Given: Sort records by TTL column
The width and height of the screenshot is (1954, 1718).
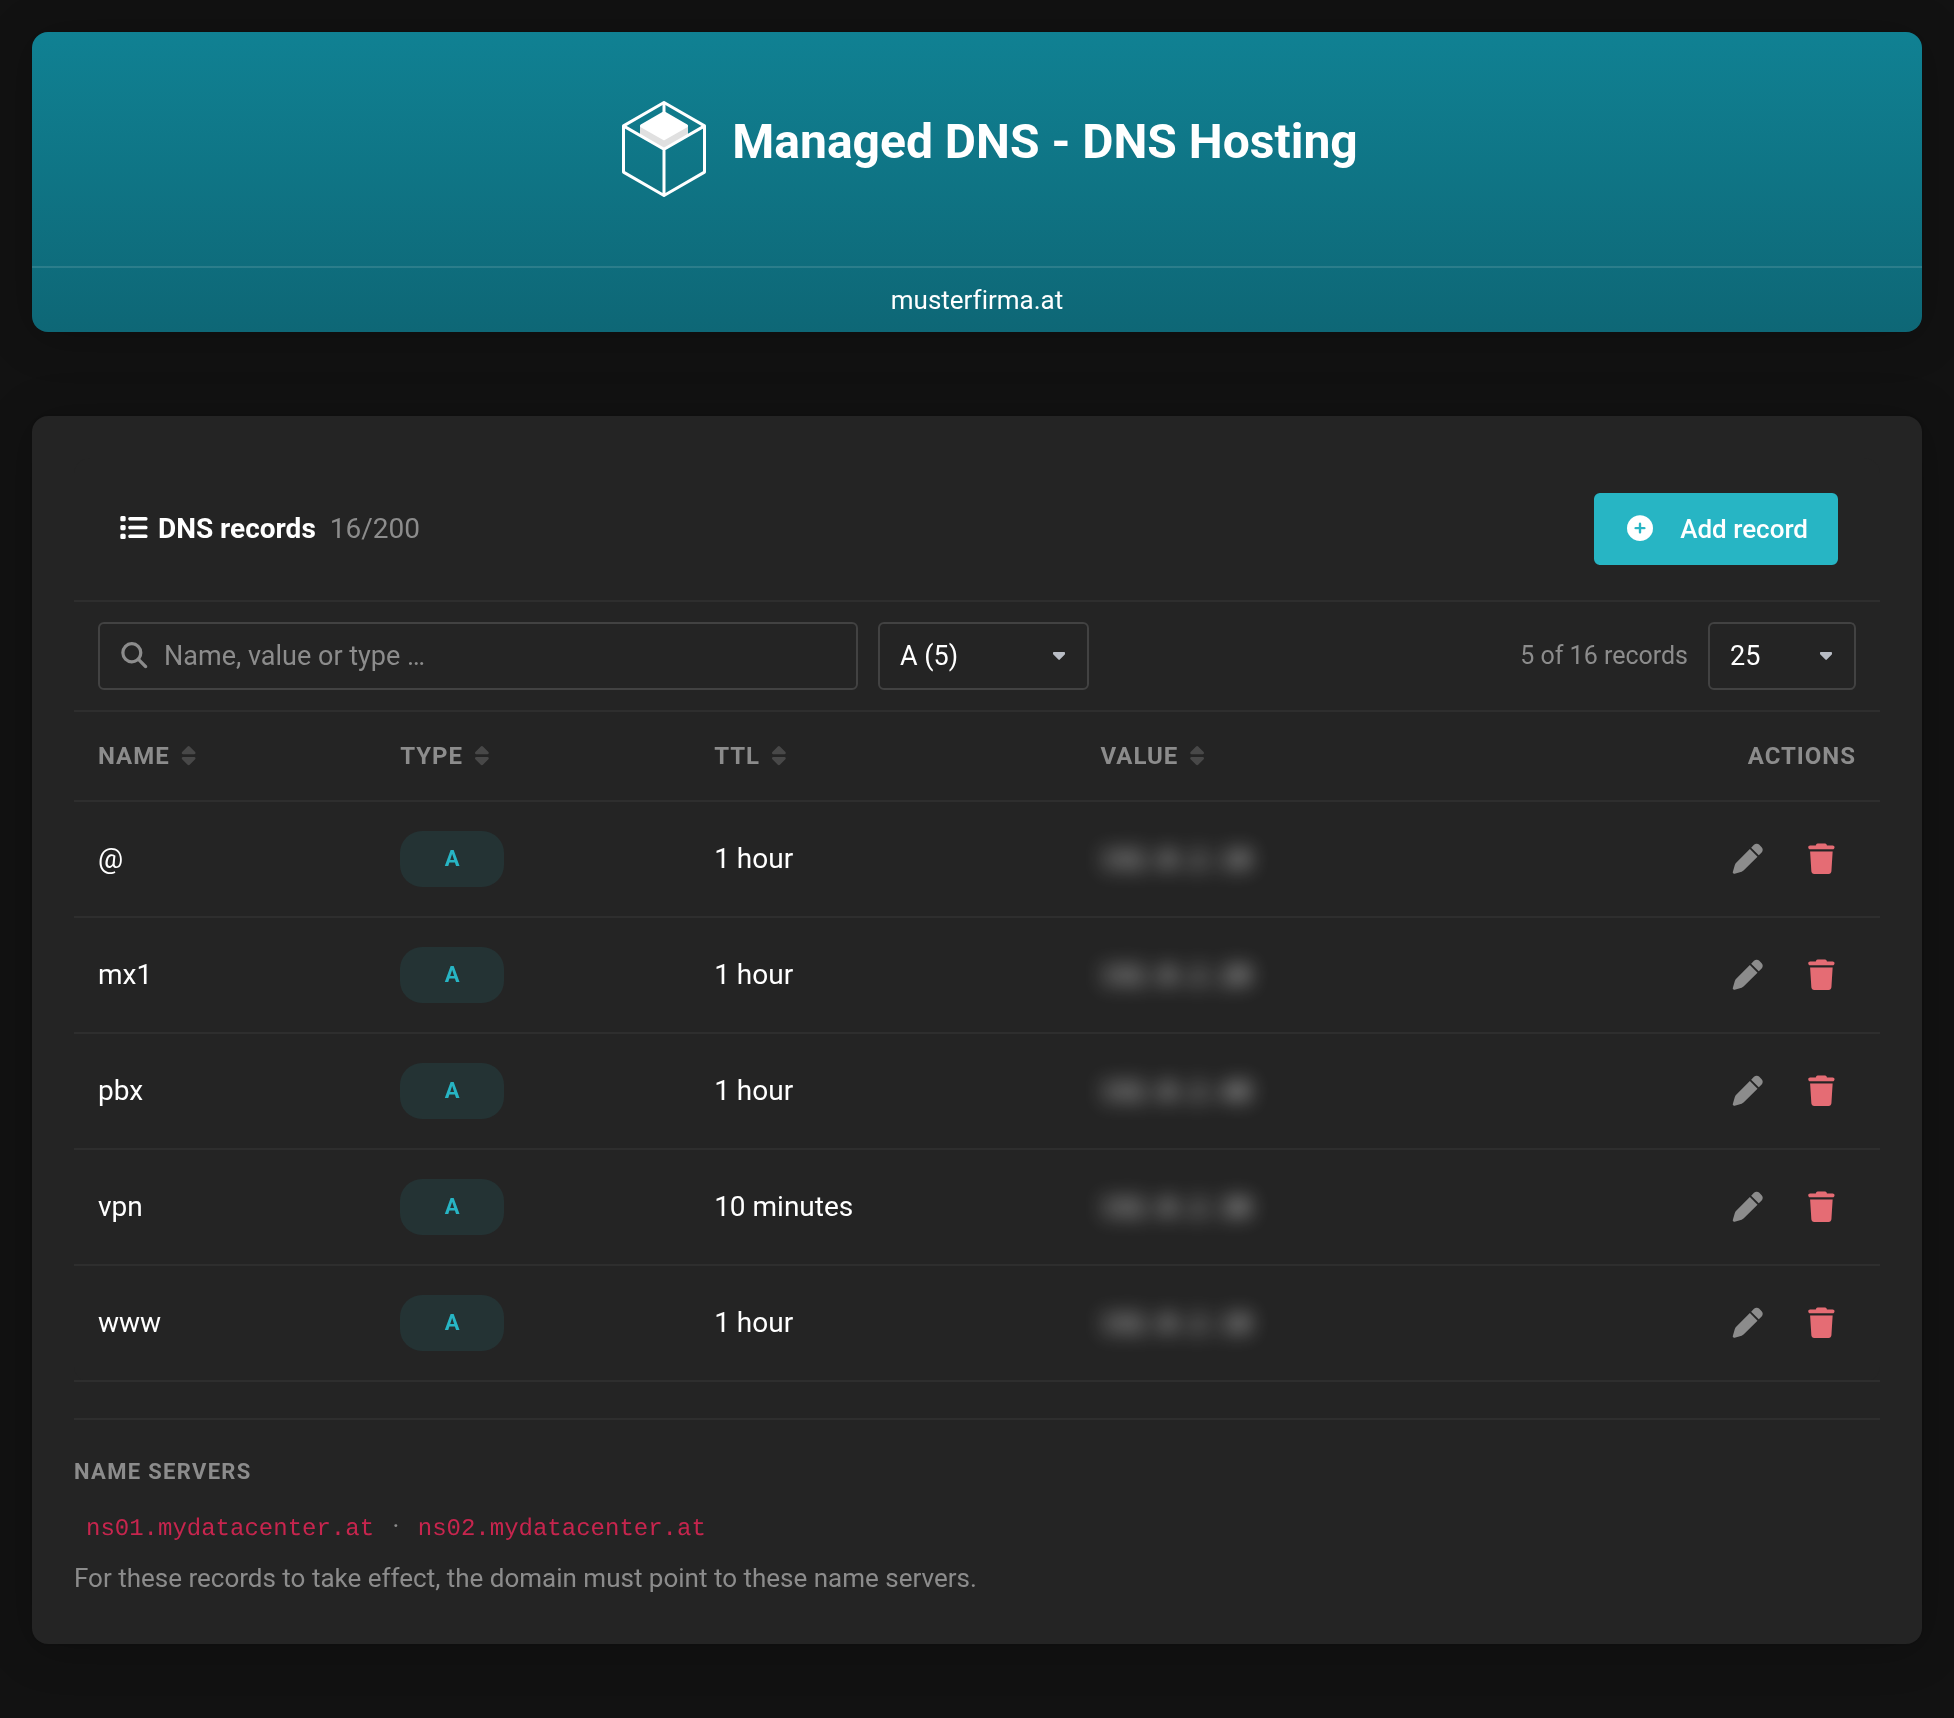Looking at the screenshot, I should coord(750,756).
